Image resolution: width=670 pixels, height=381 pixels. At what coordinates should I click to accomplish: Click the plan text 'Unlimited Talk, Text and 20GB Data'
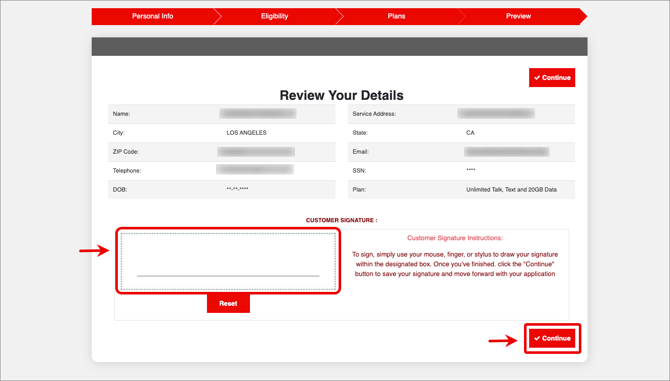click(511, 190)
